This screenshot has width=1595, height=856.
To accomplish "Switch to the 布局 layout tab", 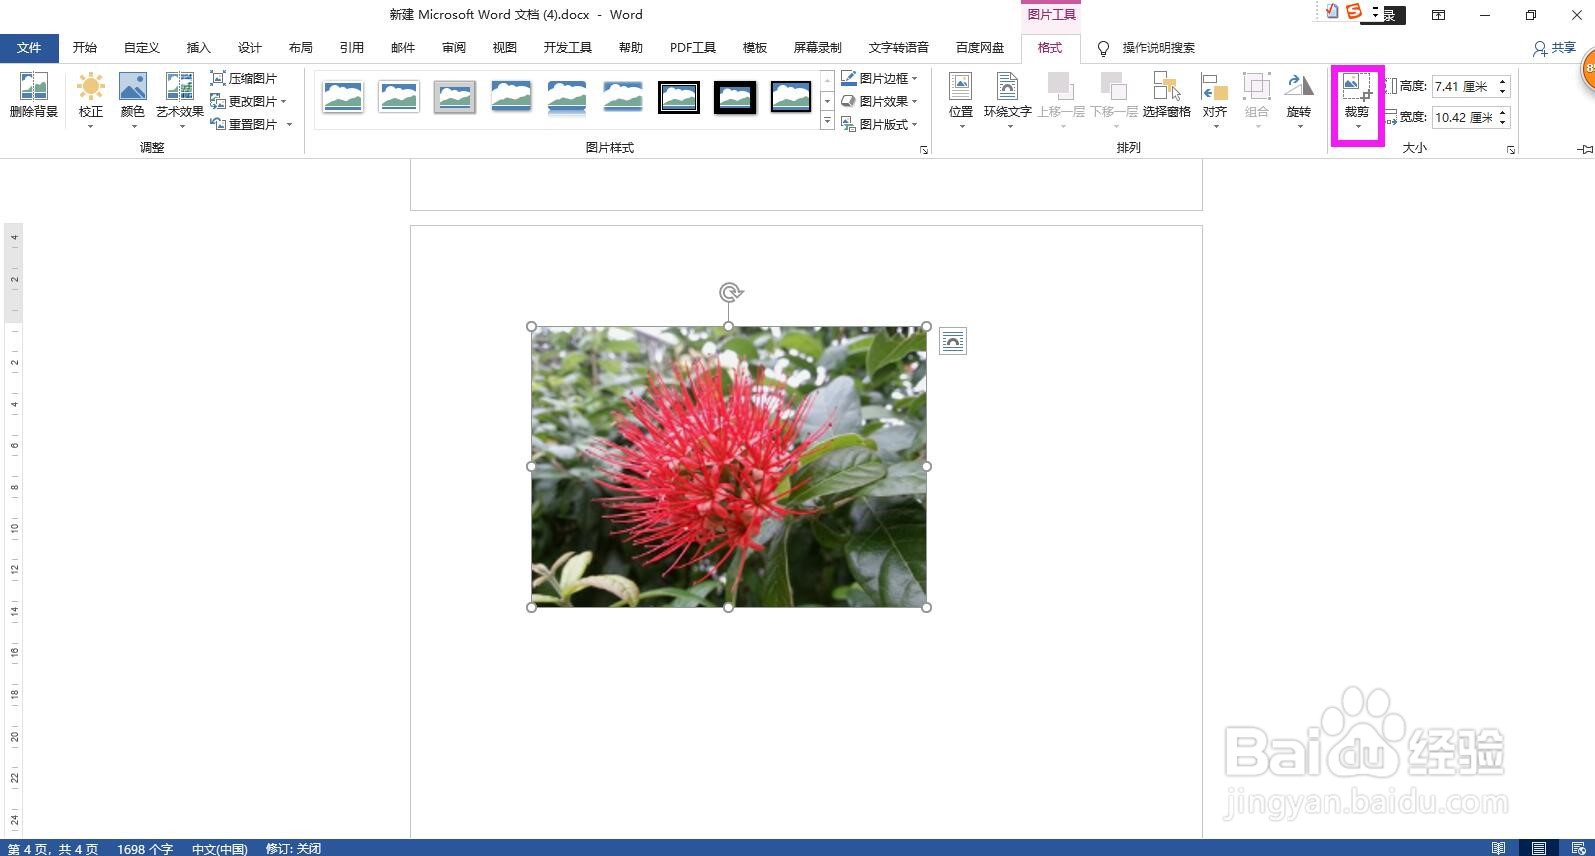I will click(301, 48).
